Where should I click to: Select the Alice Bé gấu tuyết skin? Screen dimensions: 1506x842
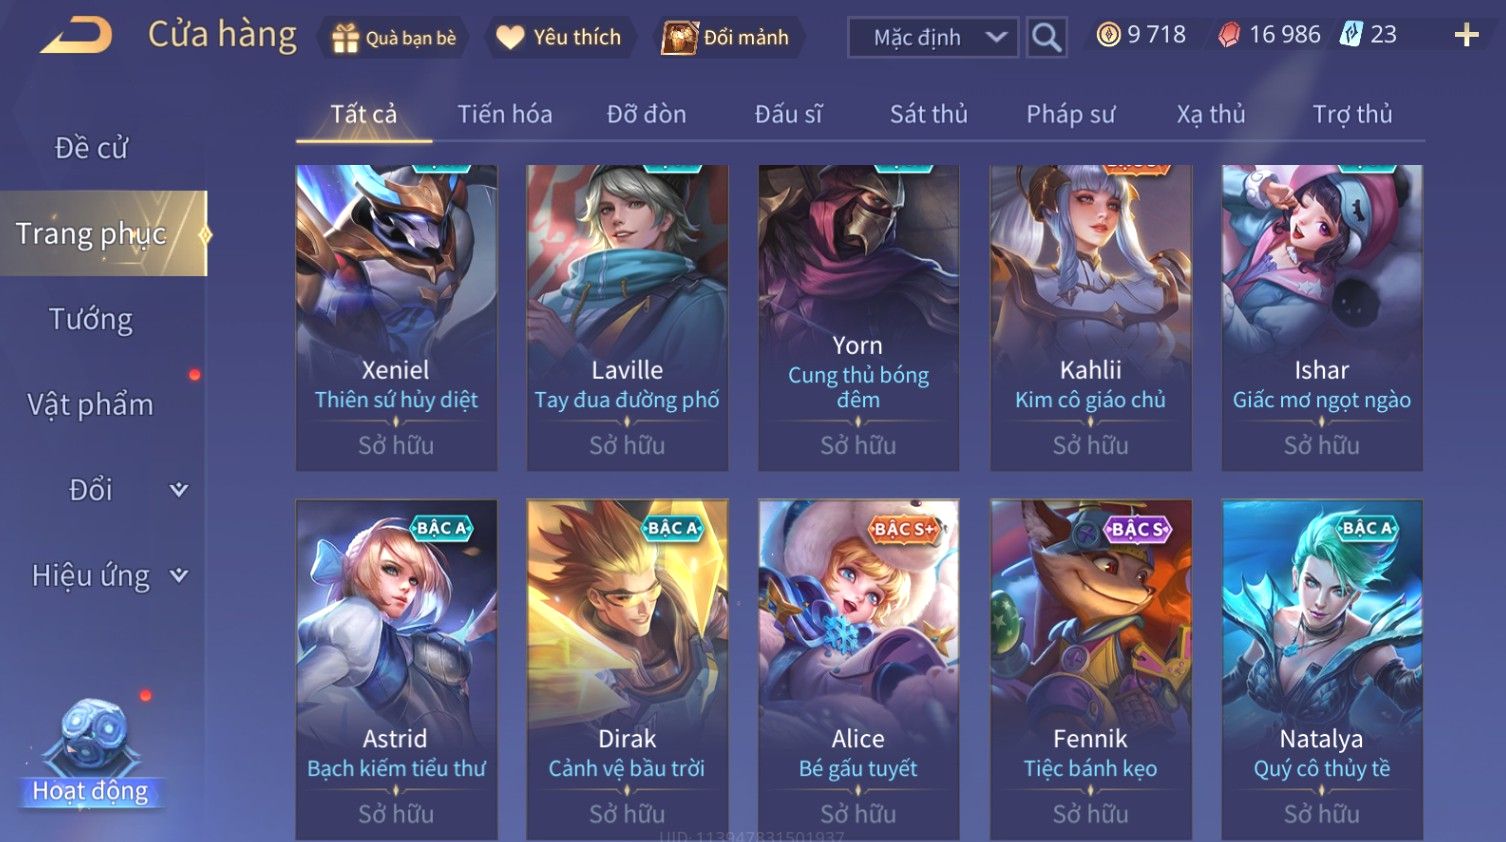(858, 668)
